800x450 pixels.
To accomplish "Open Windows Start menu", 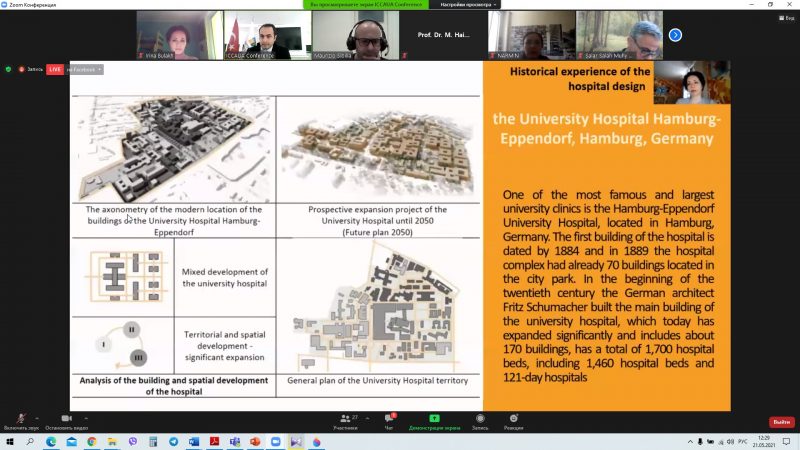I will 10,441.
